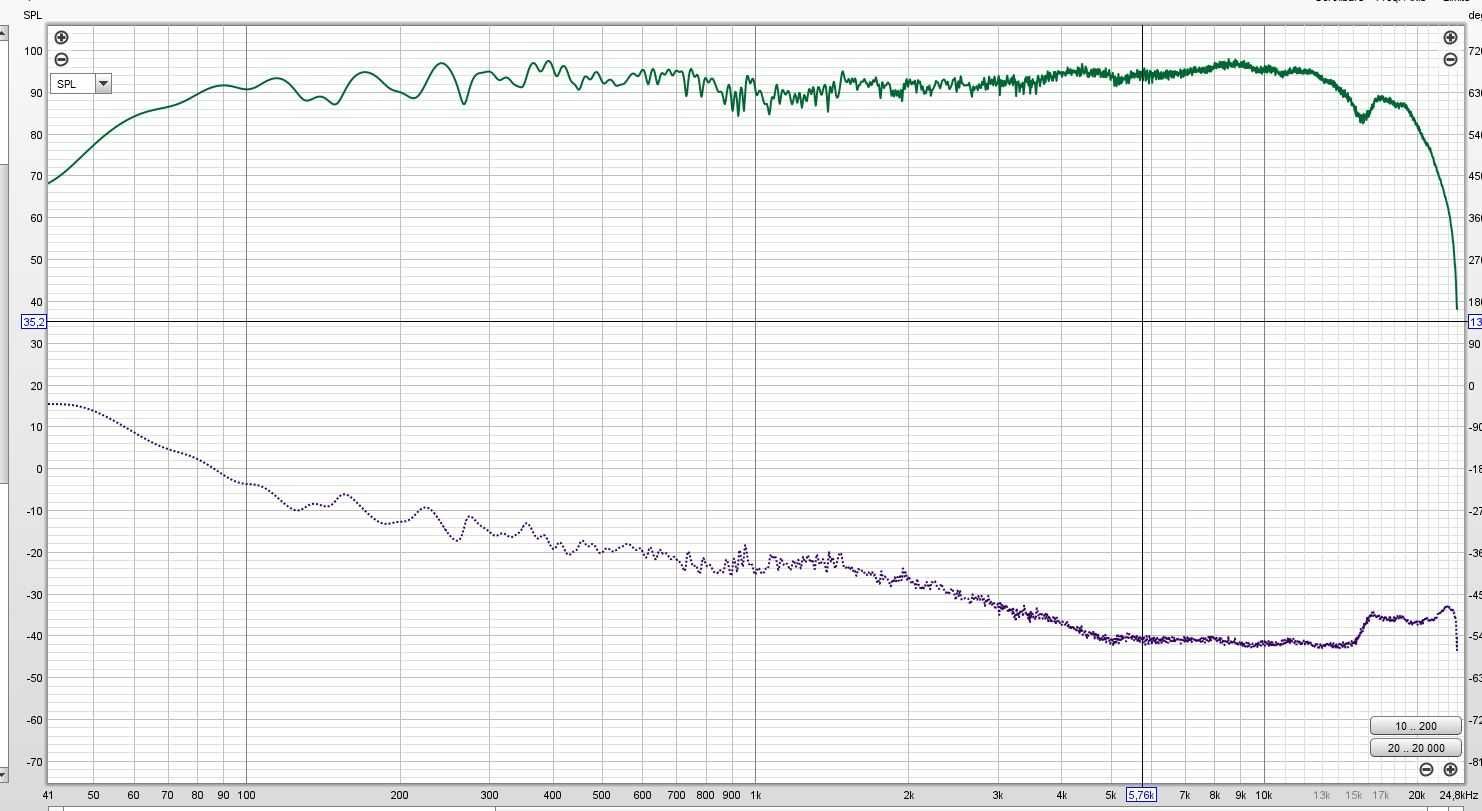The height and width of the screenshot is (811, 1482).
Task: Click the 1k frequency axis label
Action: (755, 795)
